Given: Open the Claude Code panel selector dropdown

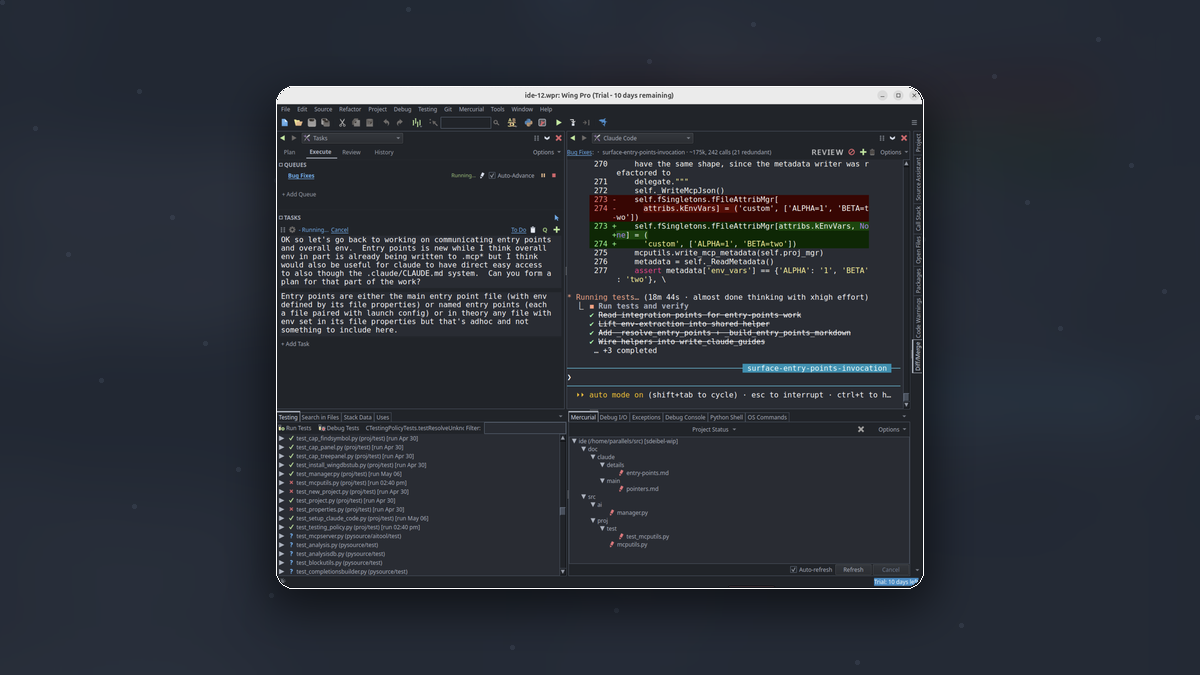Looking at the screenshot, I should click(642, 138).
